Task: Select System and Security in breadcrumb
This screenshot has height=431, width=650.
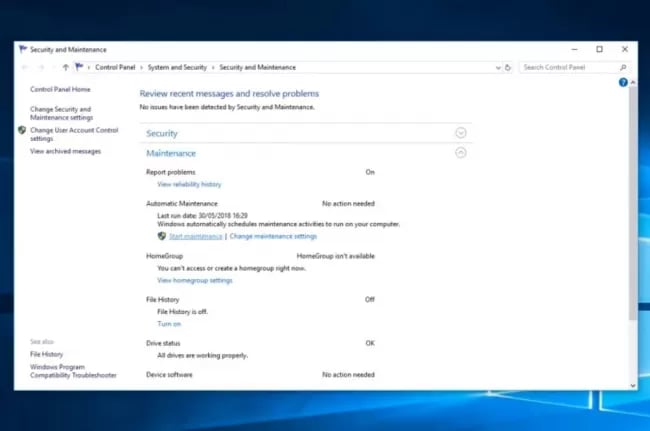Action: [x=177, y=67]
